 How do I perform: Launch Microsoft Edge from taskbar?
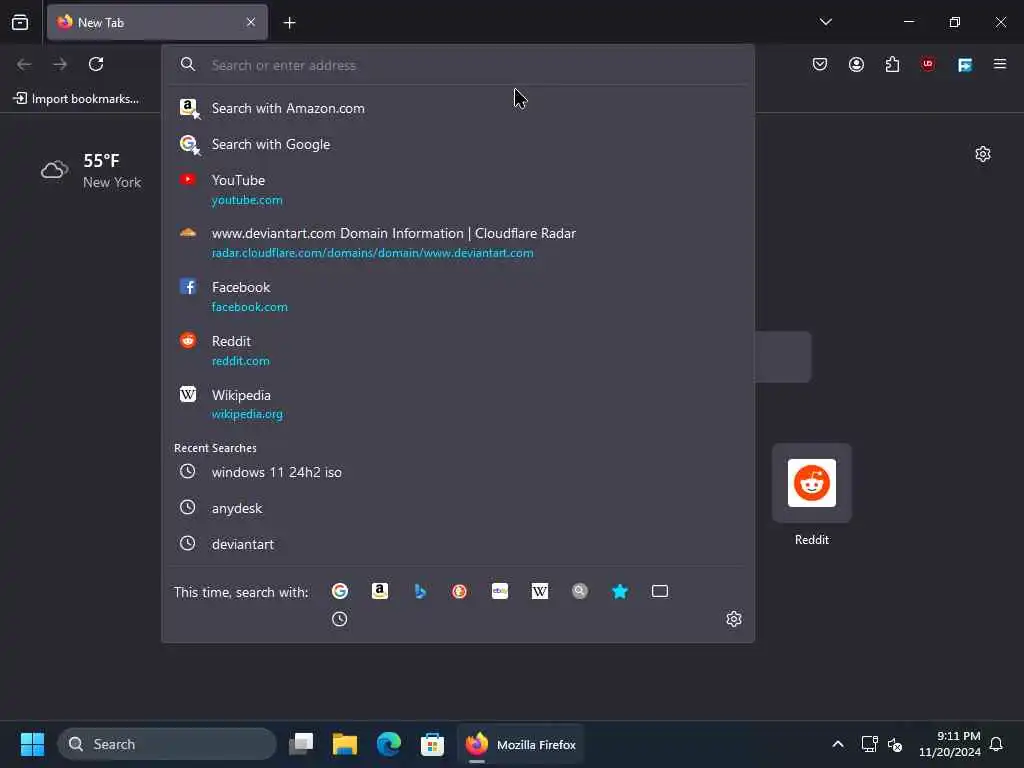(x=389, y=744)
